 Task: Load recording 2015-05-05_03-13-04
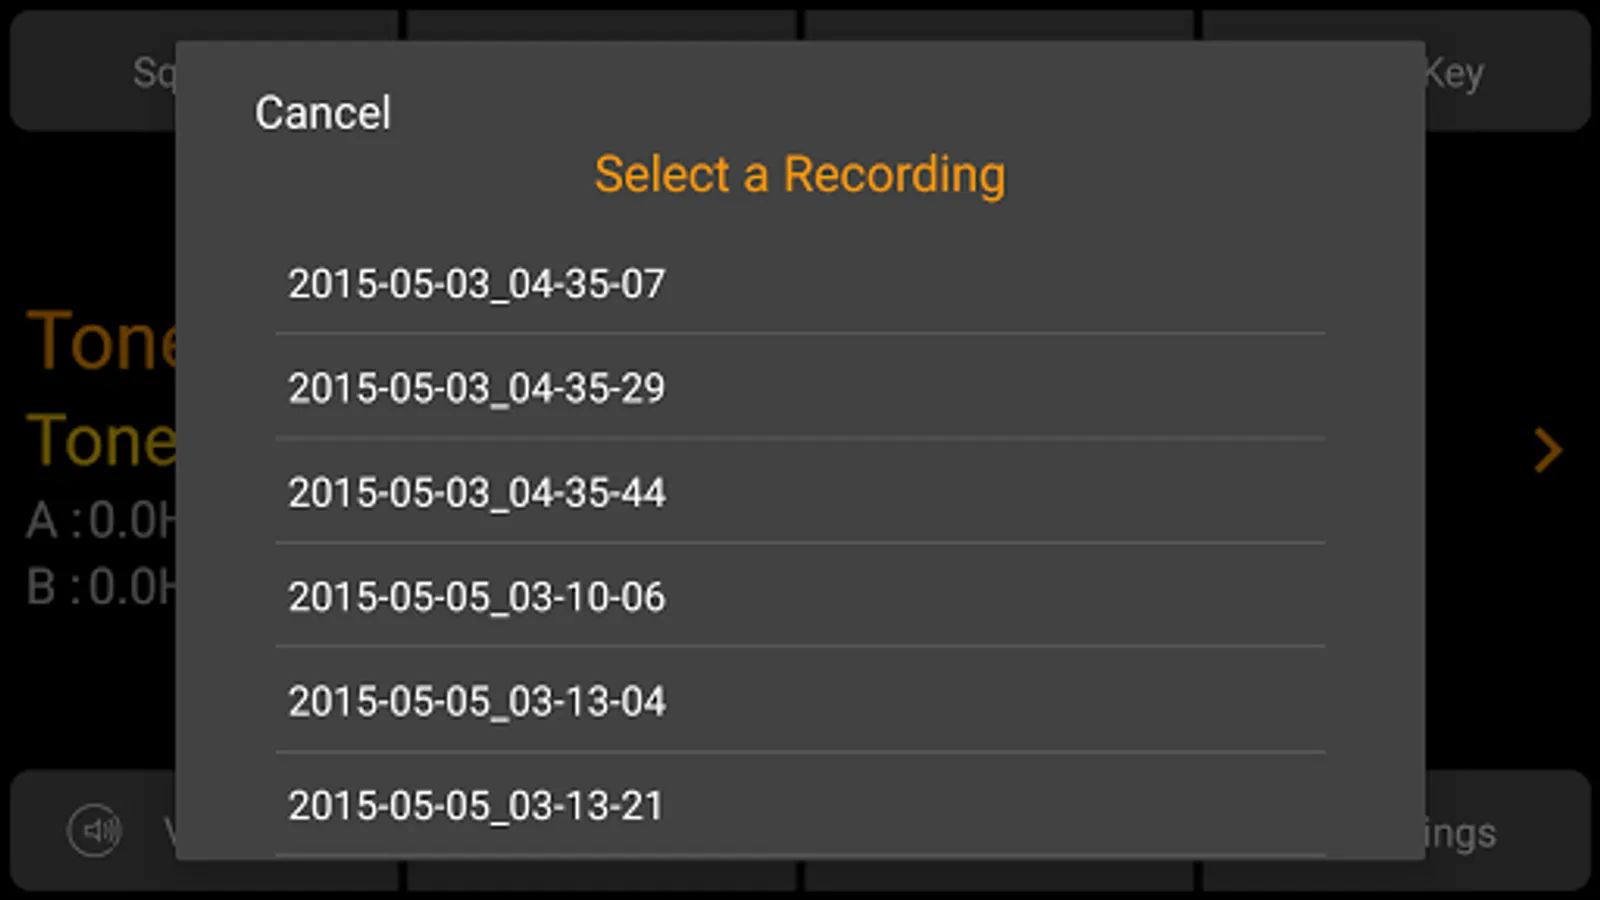476,701
